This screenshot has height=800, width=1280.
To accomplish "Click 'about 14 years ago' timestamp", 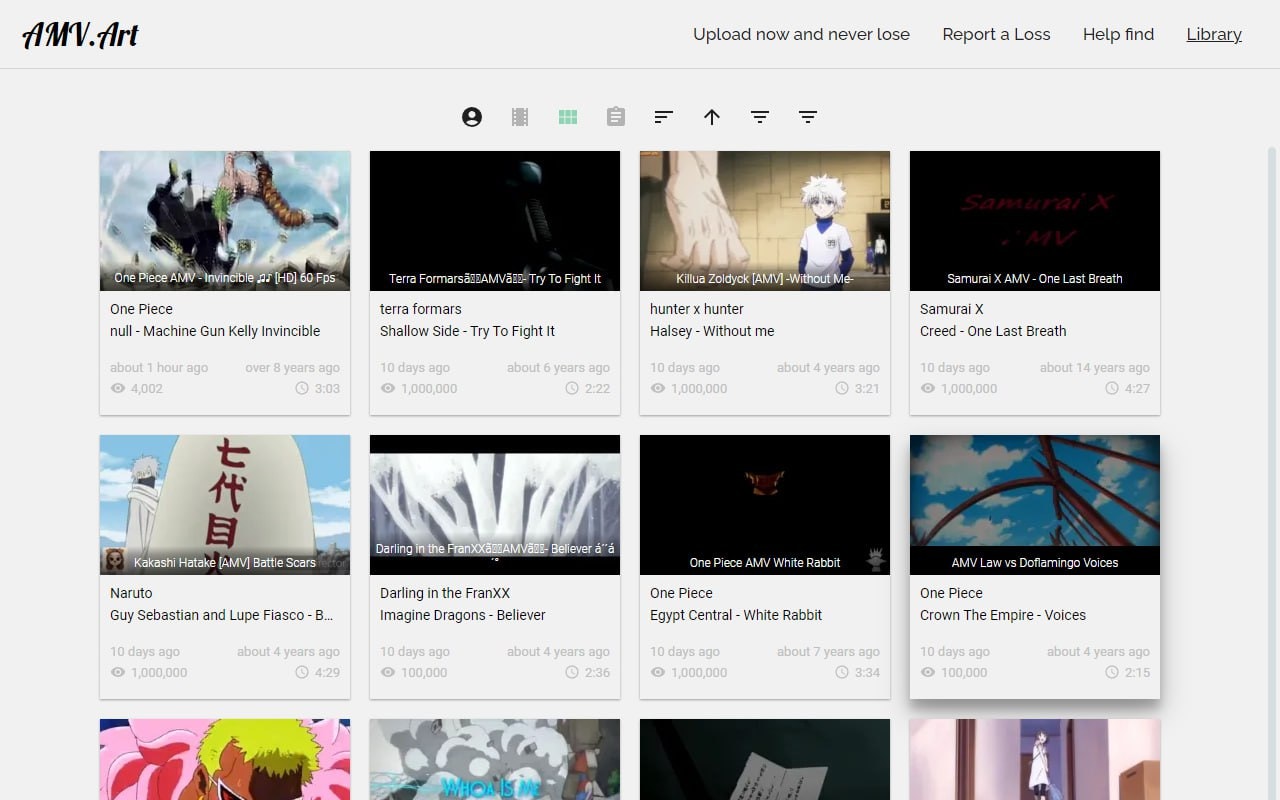I will [1095, 367].
